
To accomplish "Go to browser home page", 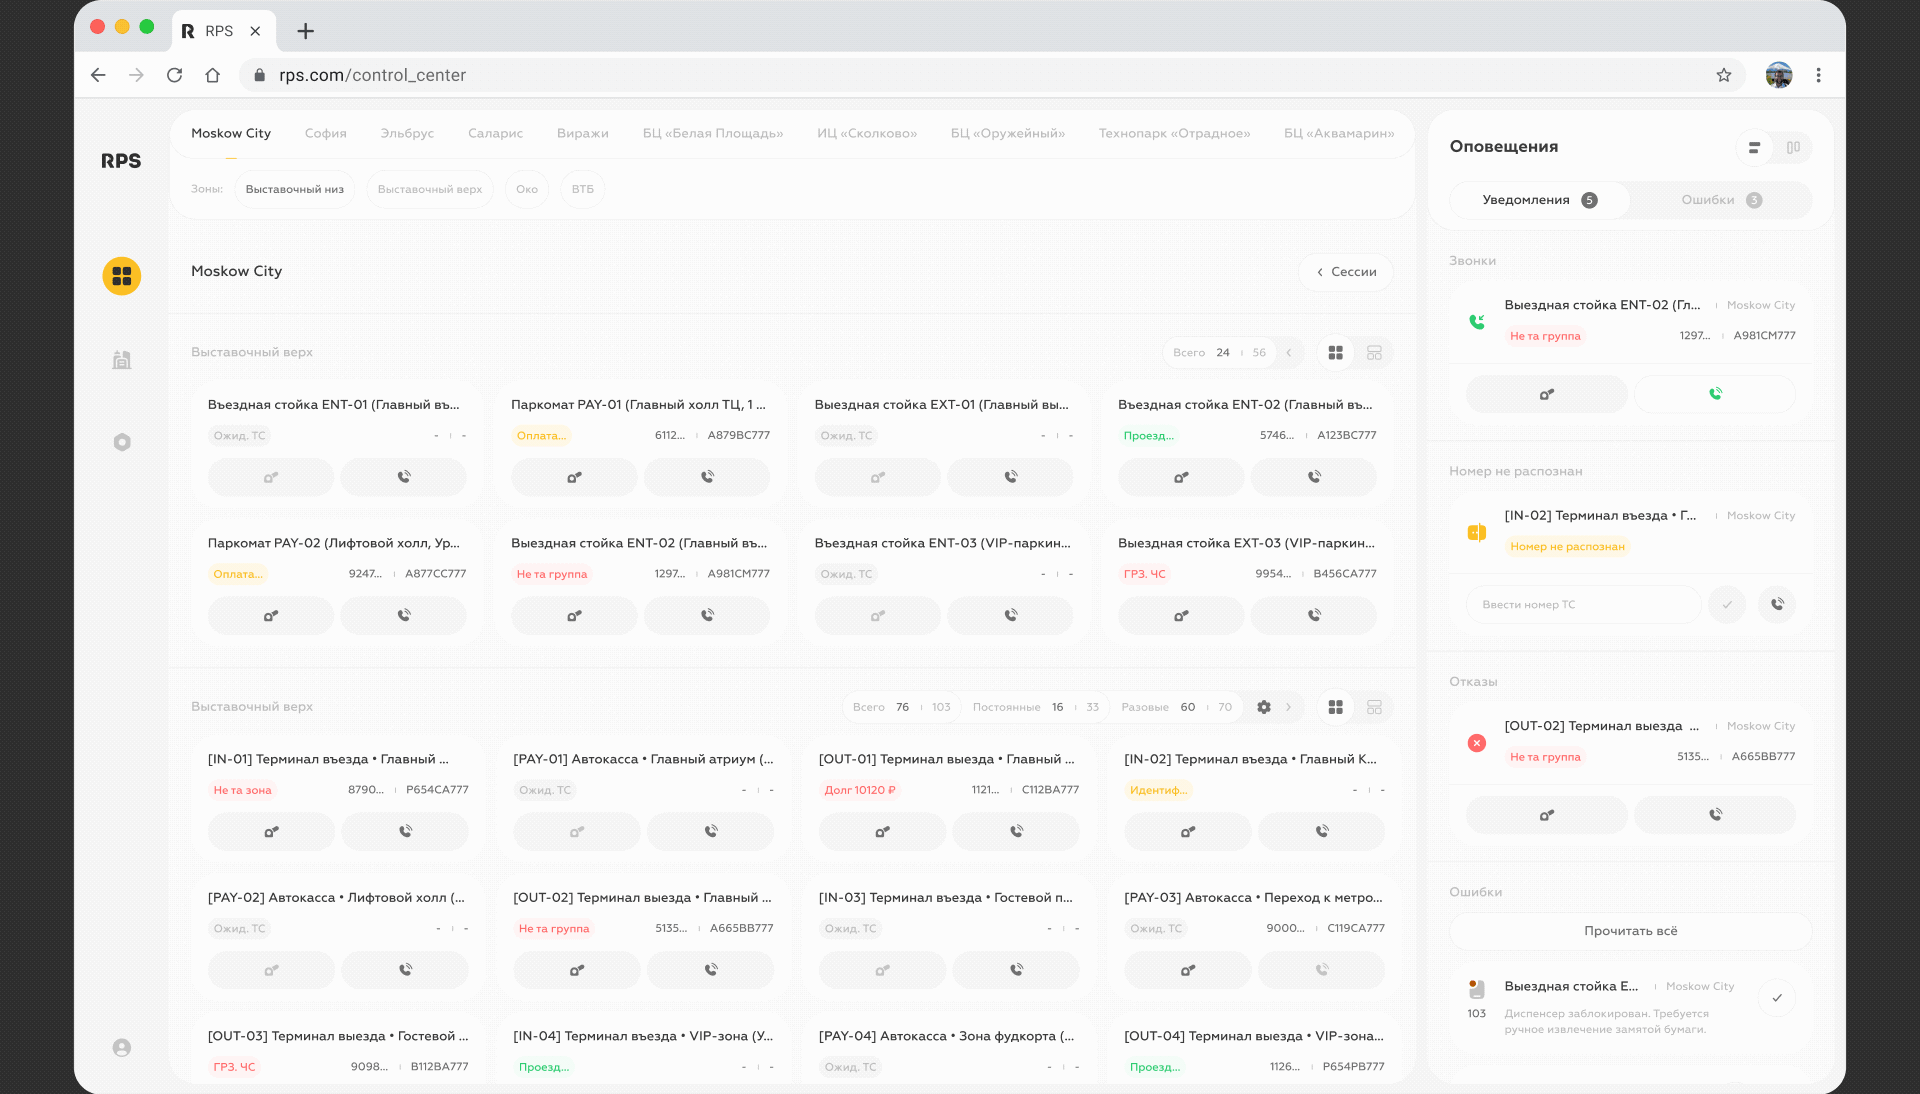I will coord(213,75).
